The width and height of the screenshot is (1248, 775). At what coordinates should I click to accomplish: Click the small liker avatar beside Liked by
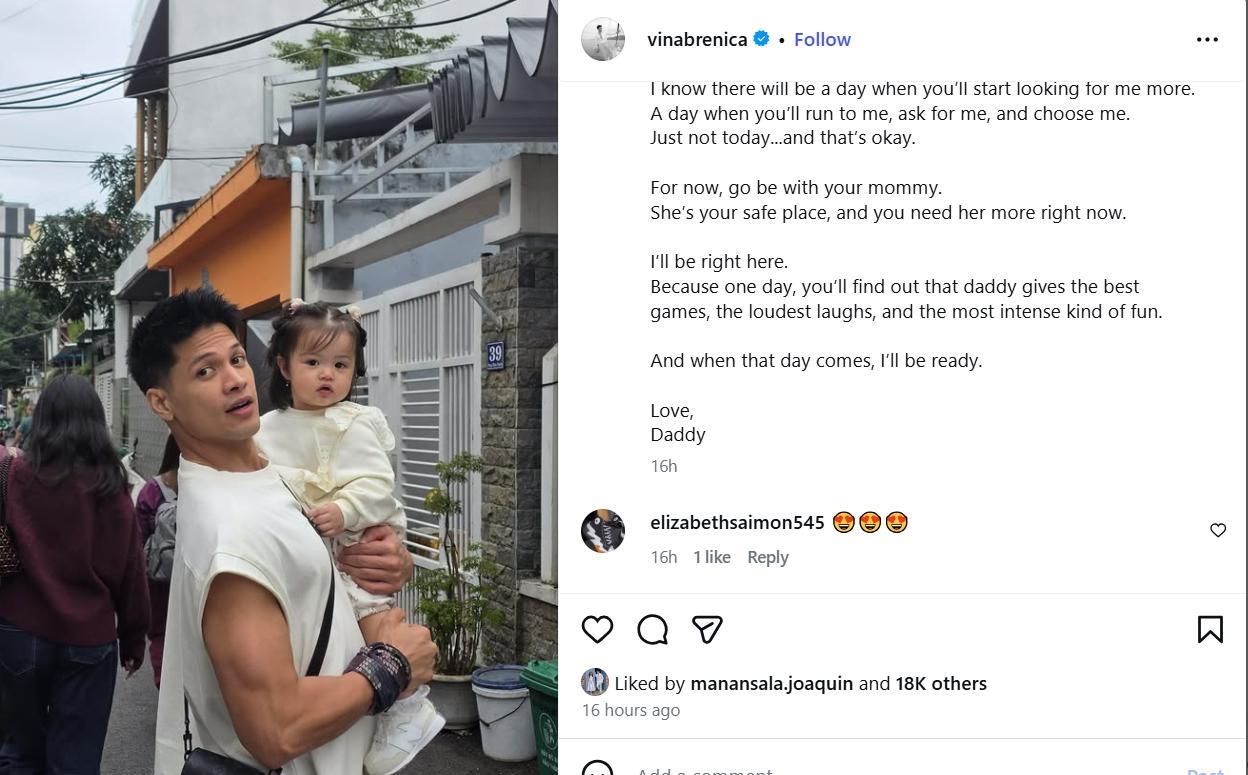pos(595,682)
